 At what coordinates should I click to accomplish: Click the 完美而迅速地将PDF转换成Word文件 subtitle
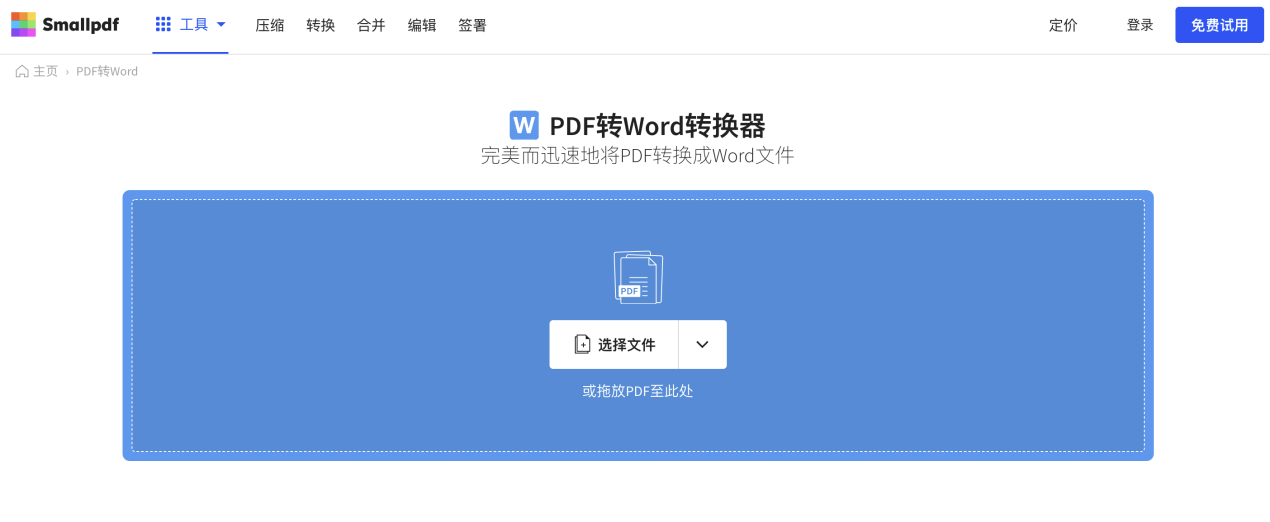point(637,156)
